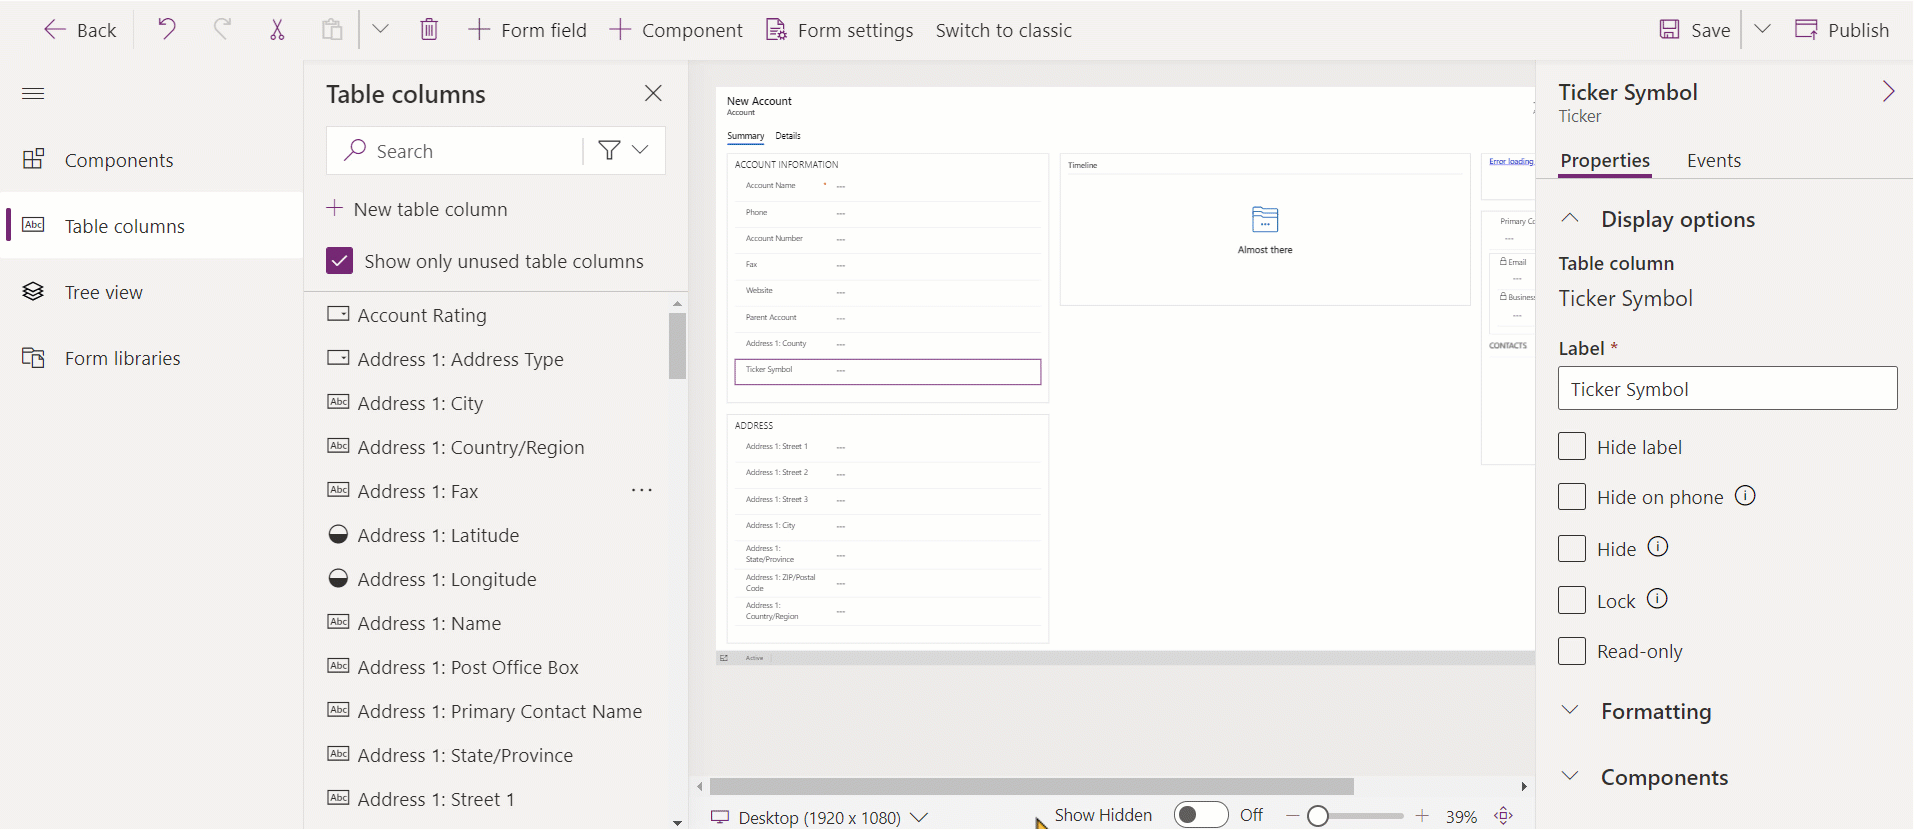The width and height of the screenshot is (1914, 830).
Task: Click the Account Rating column icon
Action: point(338,314)
